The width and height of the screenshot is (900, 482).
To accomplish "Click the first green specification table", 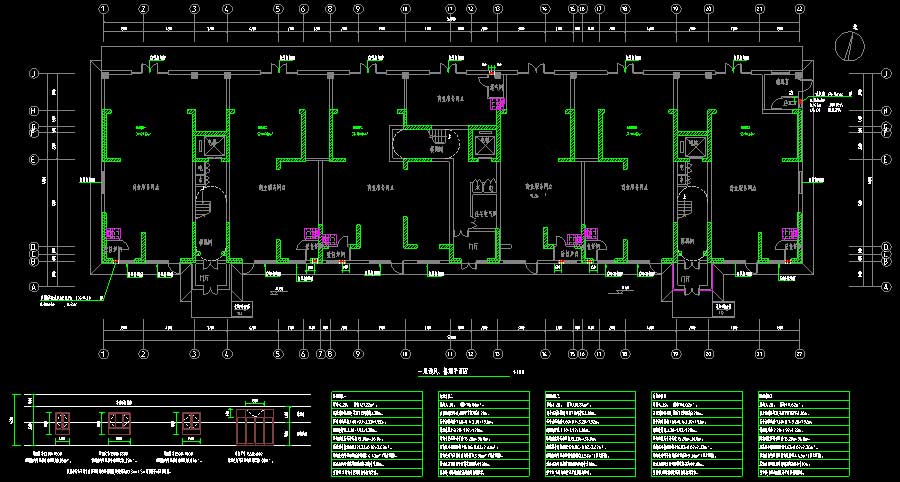I will [x=377, y=431].
